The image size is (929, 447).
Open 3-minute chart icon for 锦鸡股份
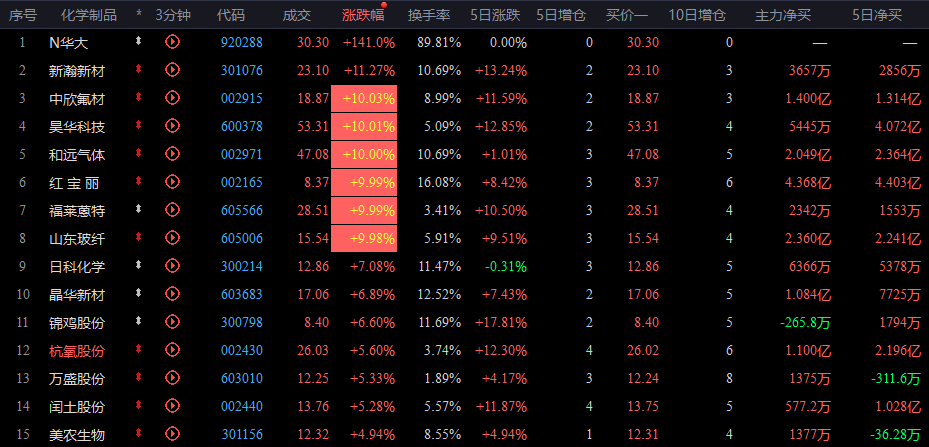(x=172, y=322)
